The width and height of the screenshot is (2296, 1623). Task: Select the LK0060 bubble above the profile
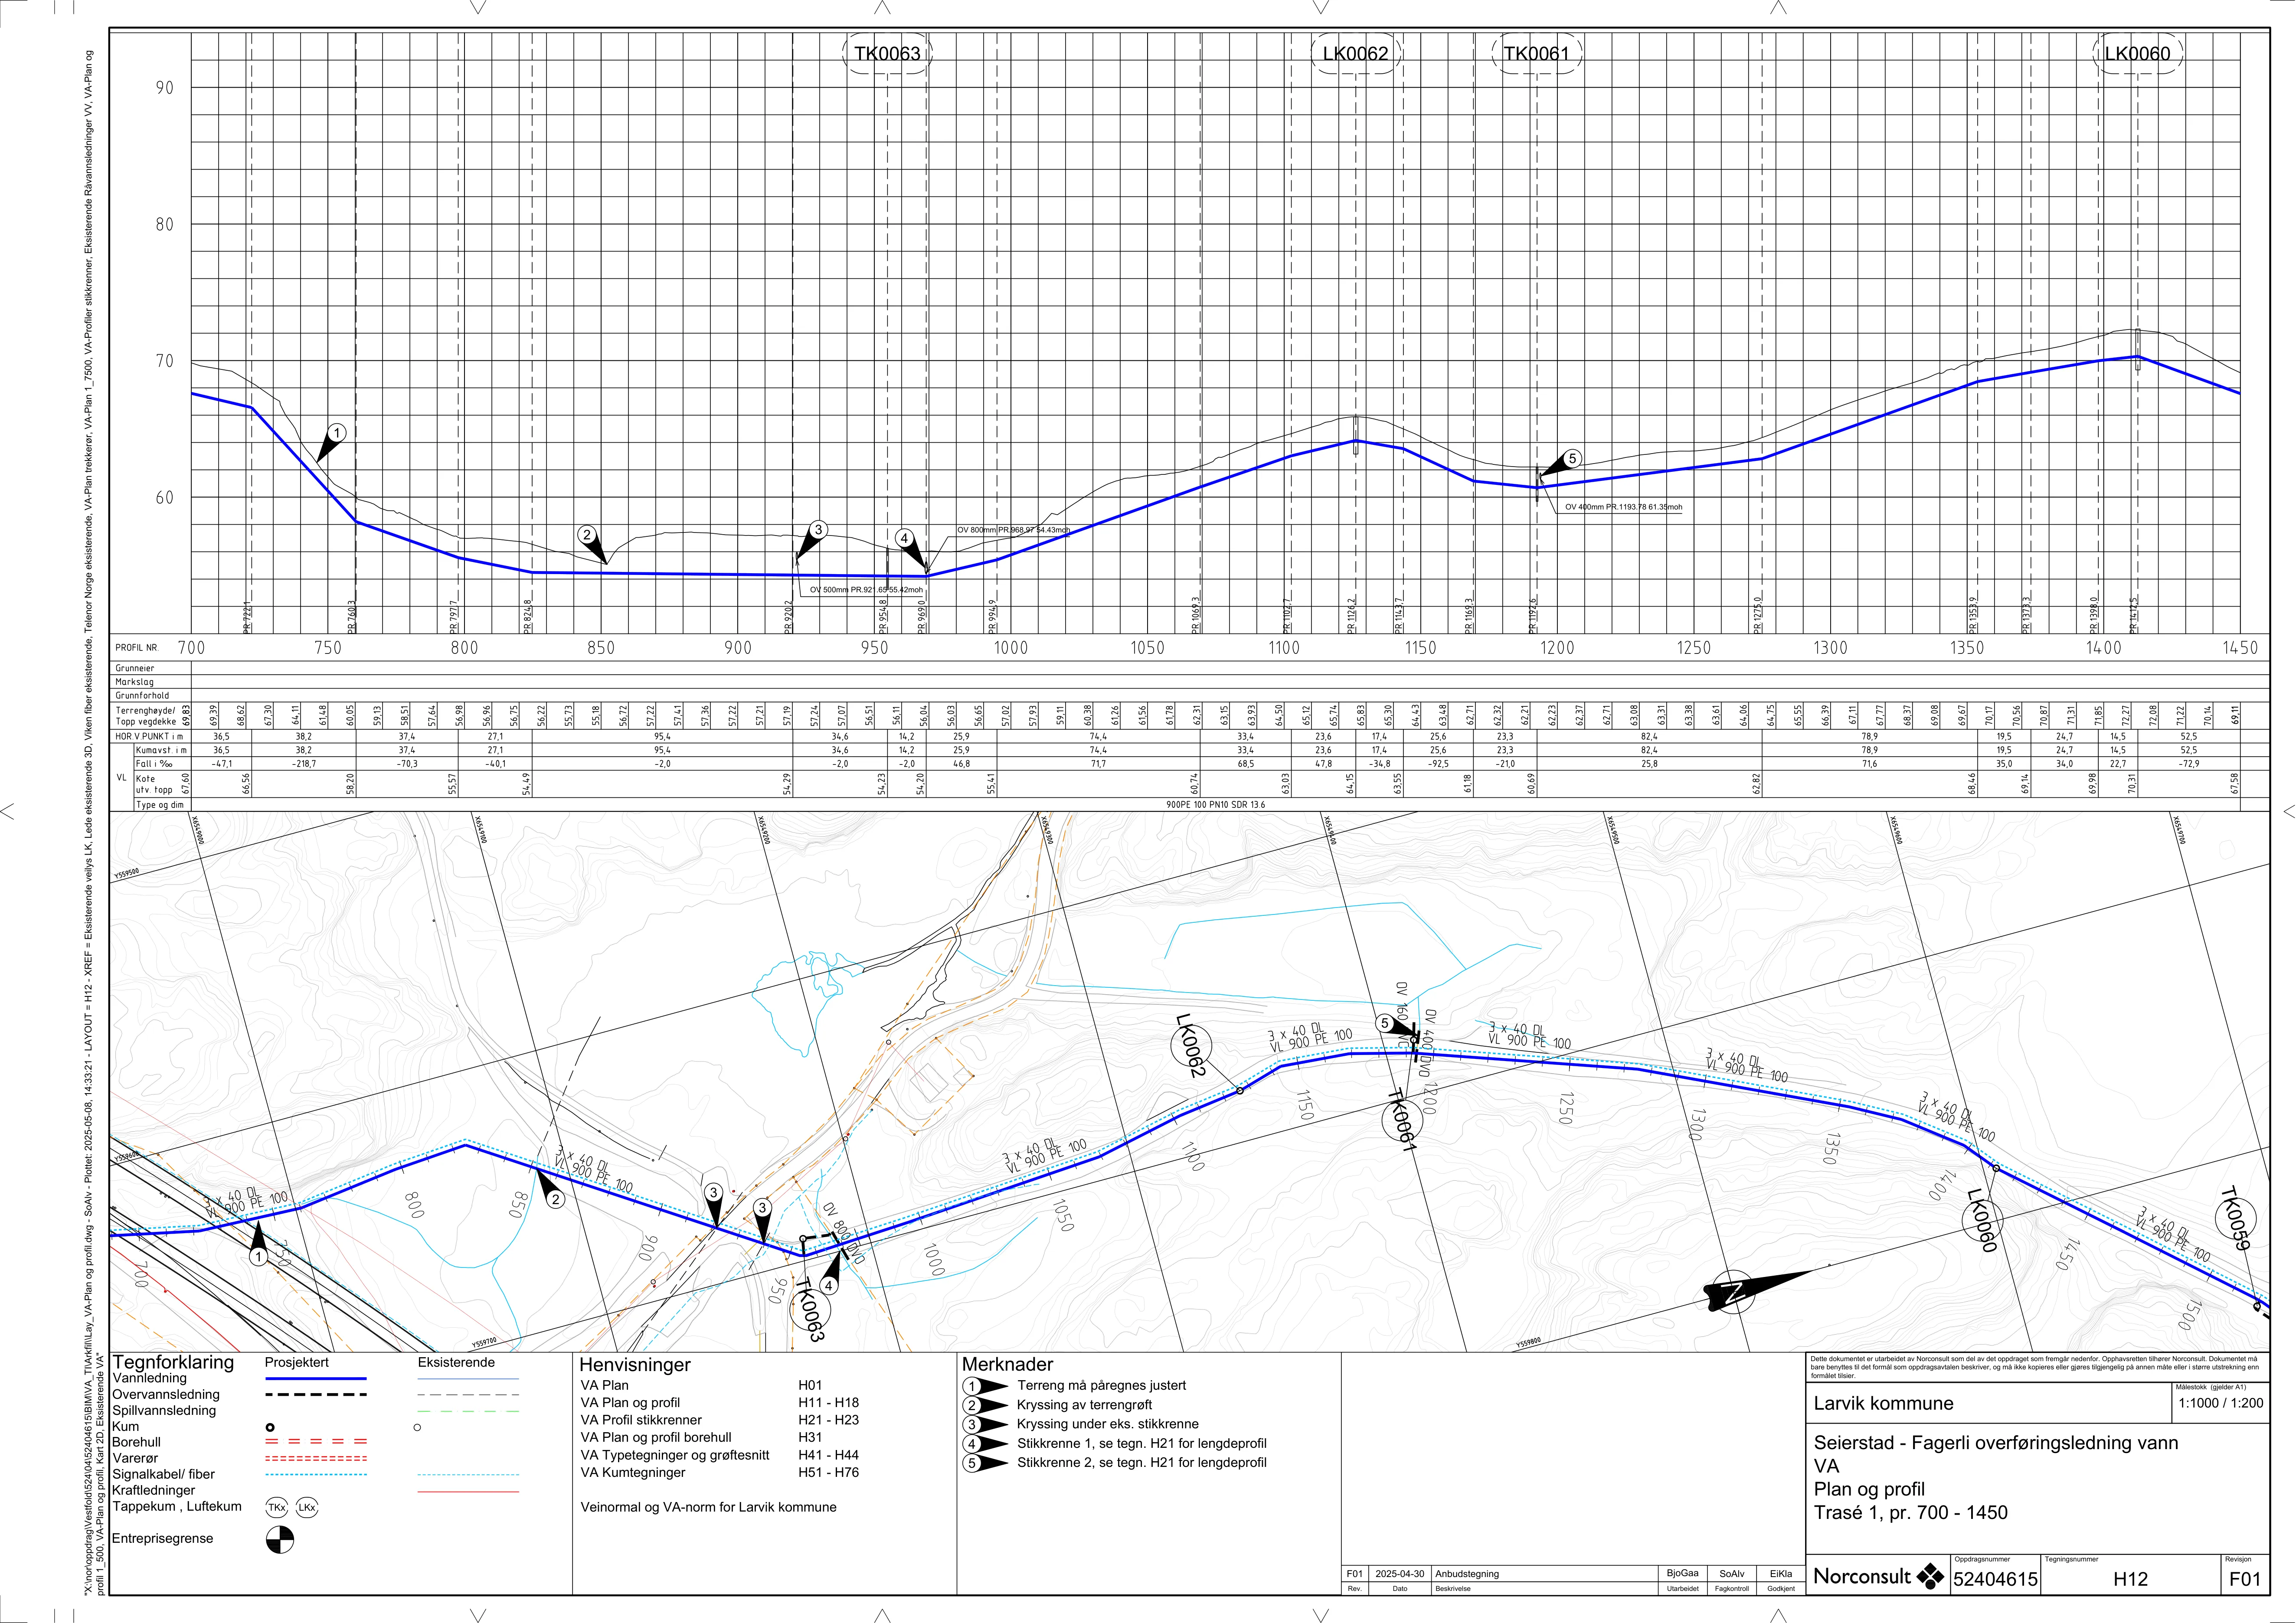[2138, 54]
